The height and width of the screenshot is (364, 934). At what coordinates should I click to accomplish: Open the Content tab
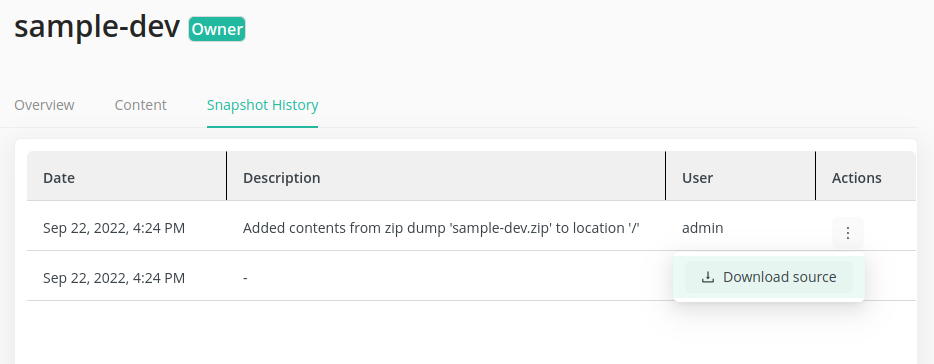(141, 105)
